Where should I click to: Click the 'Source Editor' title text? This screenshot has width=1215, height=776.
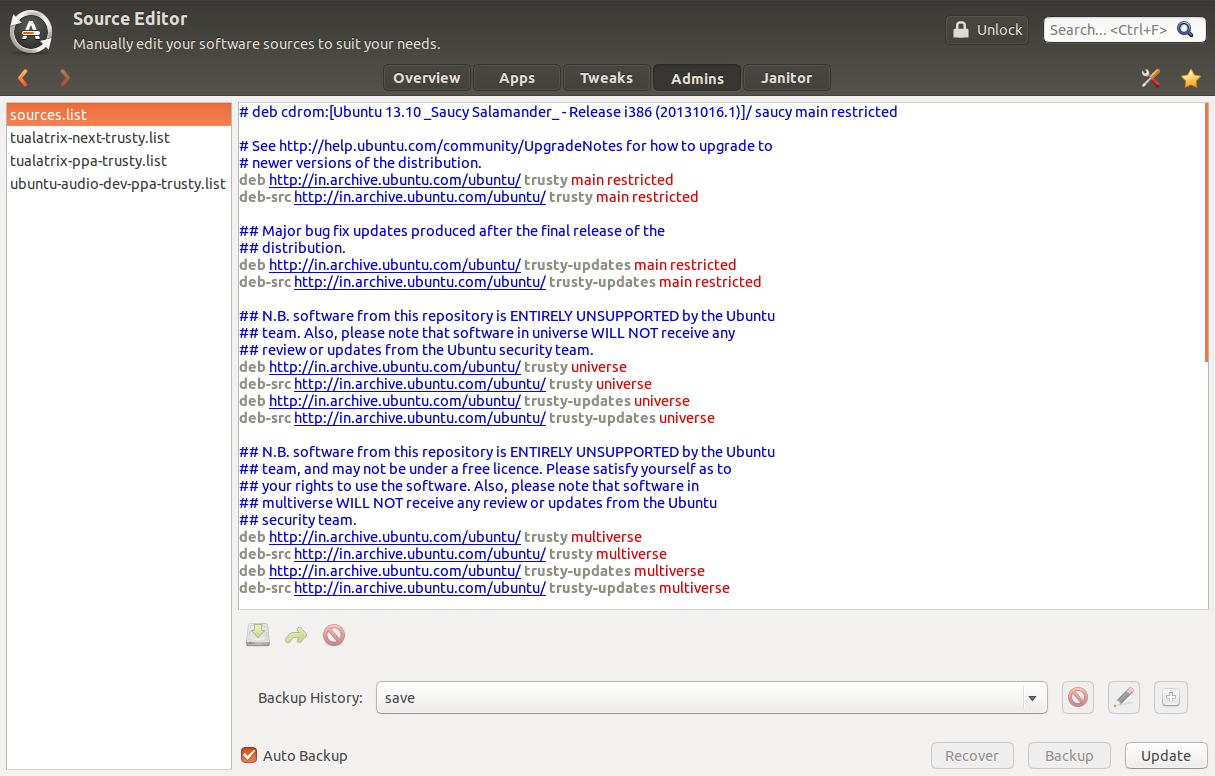pyautogui.click(x=130, y=19)
